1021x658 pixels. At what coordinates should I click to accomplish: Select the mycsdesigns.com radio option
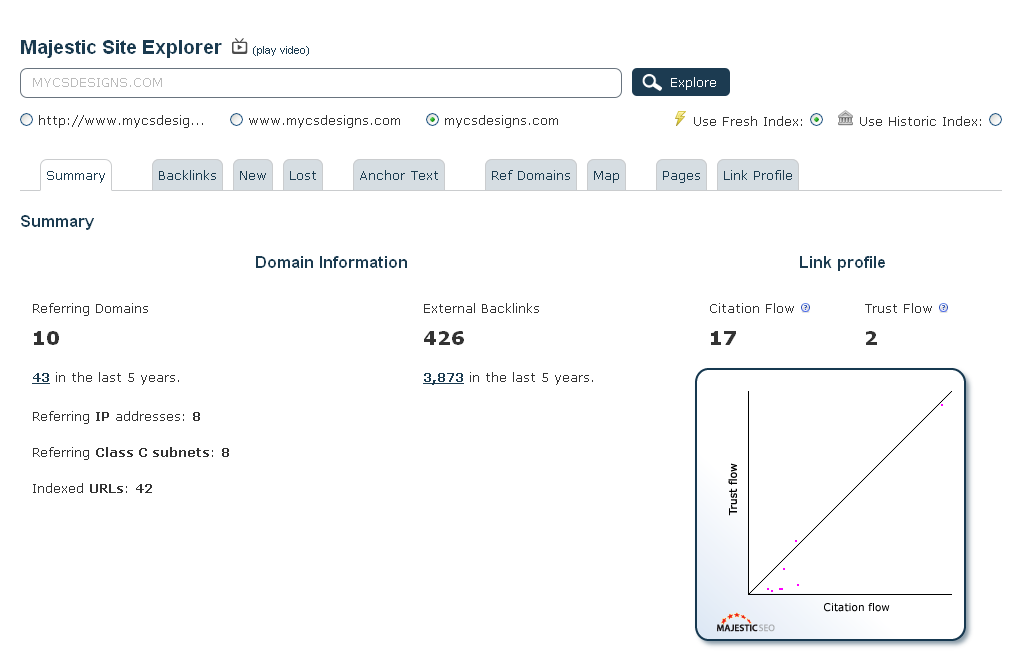(432, 120)
